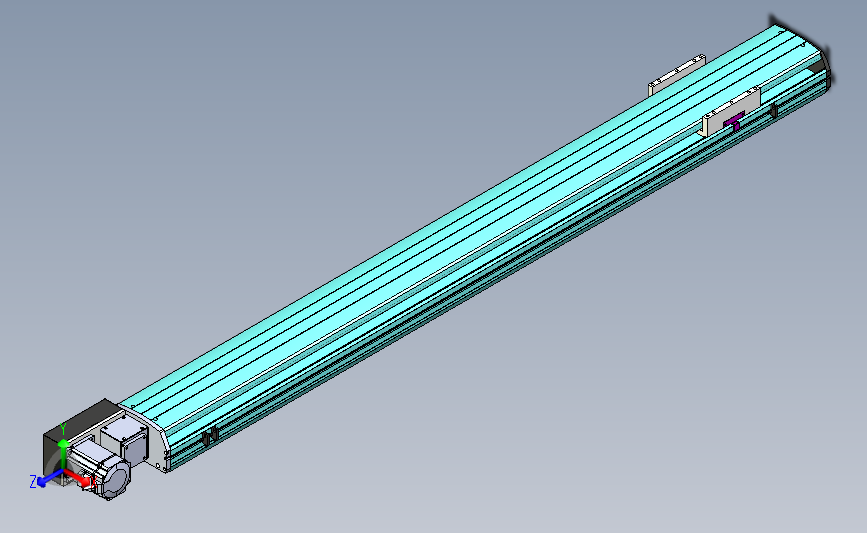Click the green Y axis arrow of triad
867x533 pixels.
[x=63, y=454]
